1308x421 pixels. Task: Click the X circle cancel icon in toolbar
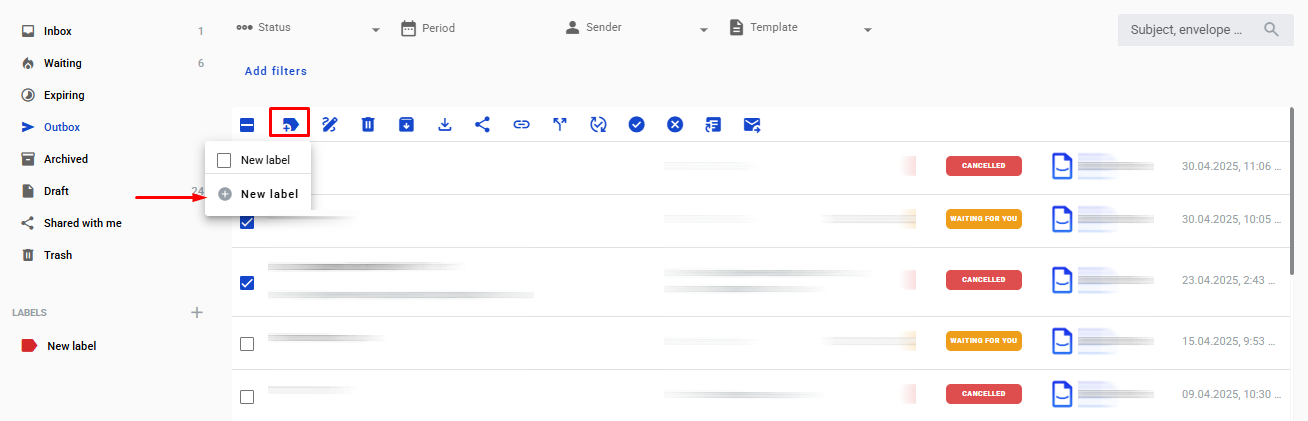click(x=675, y=124)
